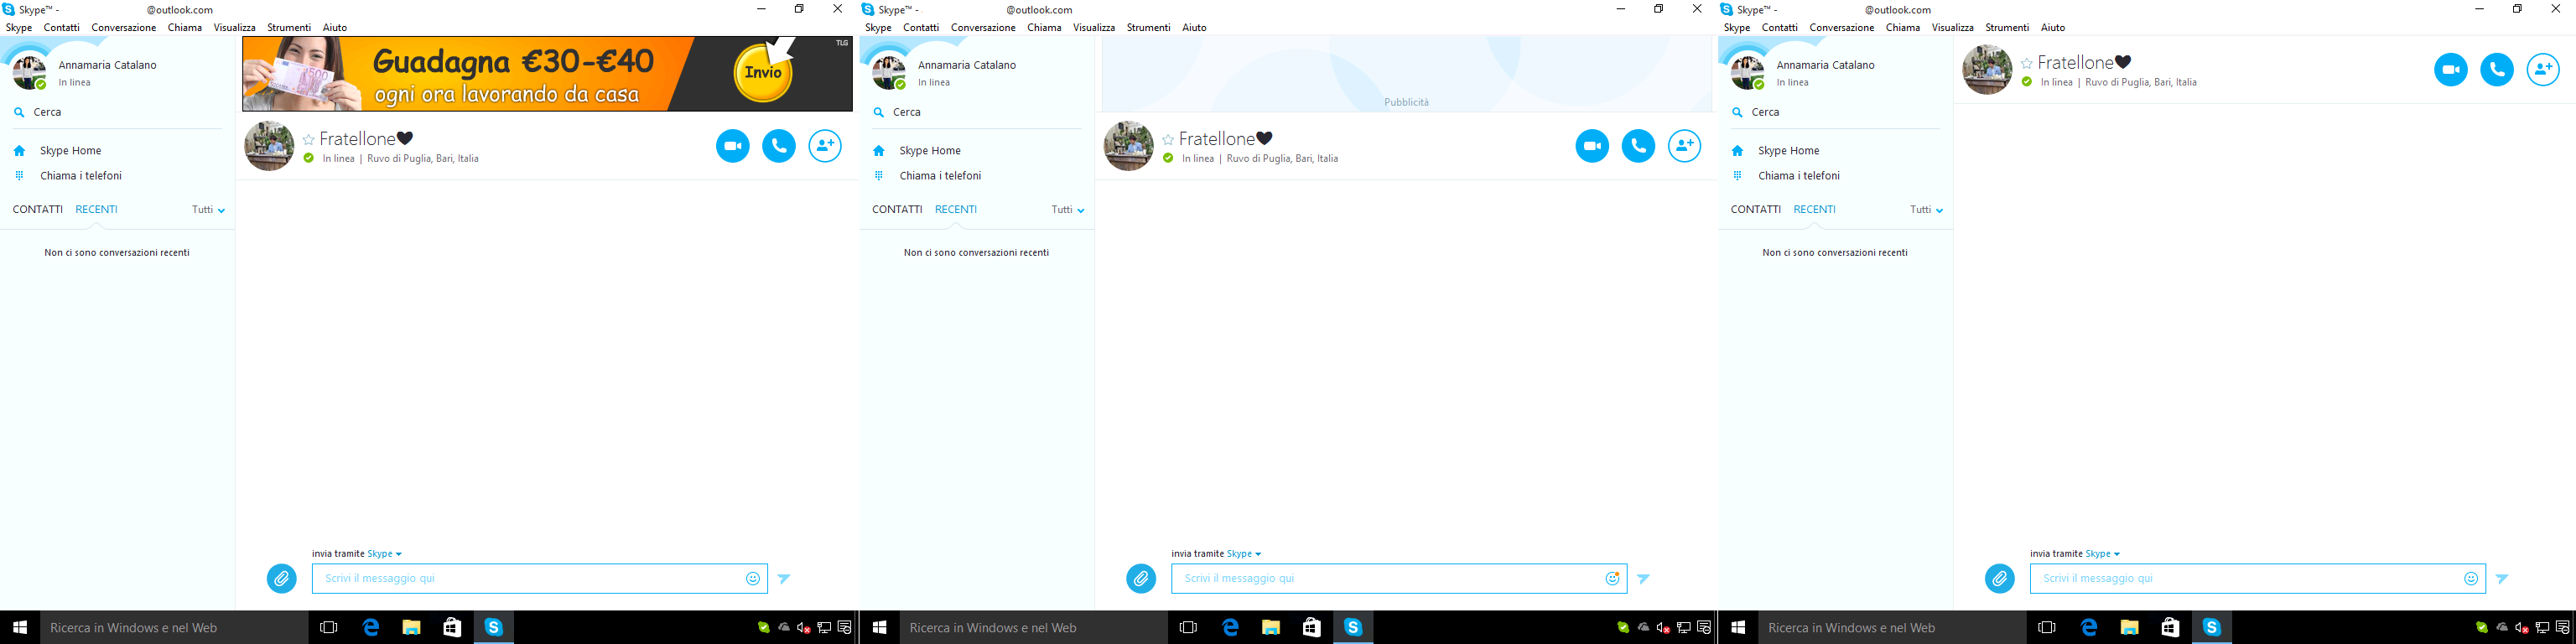Viewport: 2576px width, 644px height.
Task: Start voice call in right Skype window
Action: 2497,70
